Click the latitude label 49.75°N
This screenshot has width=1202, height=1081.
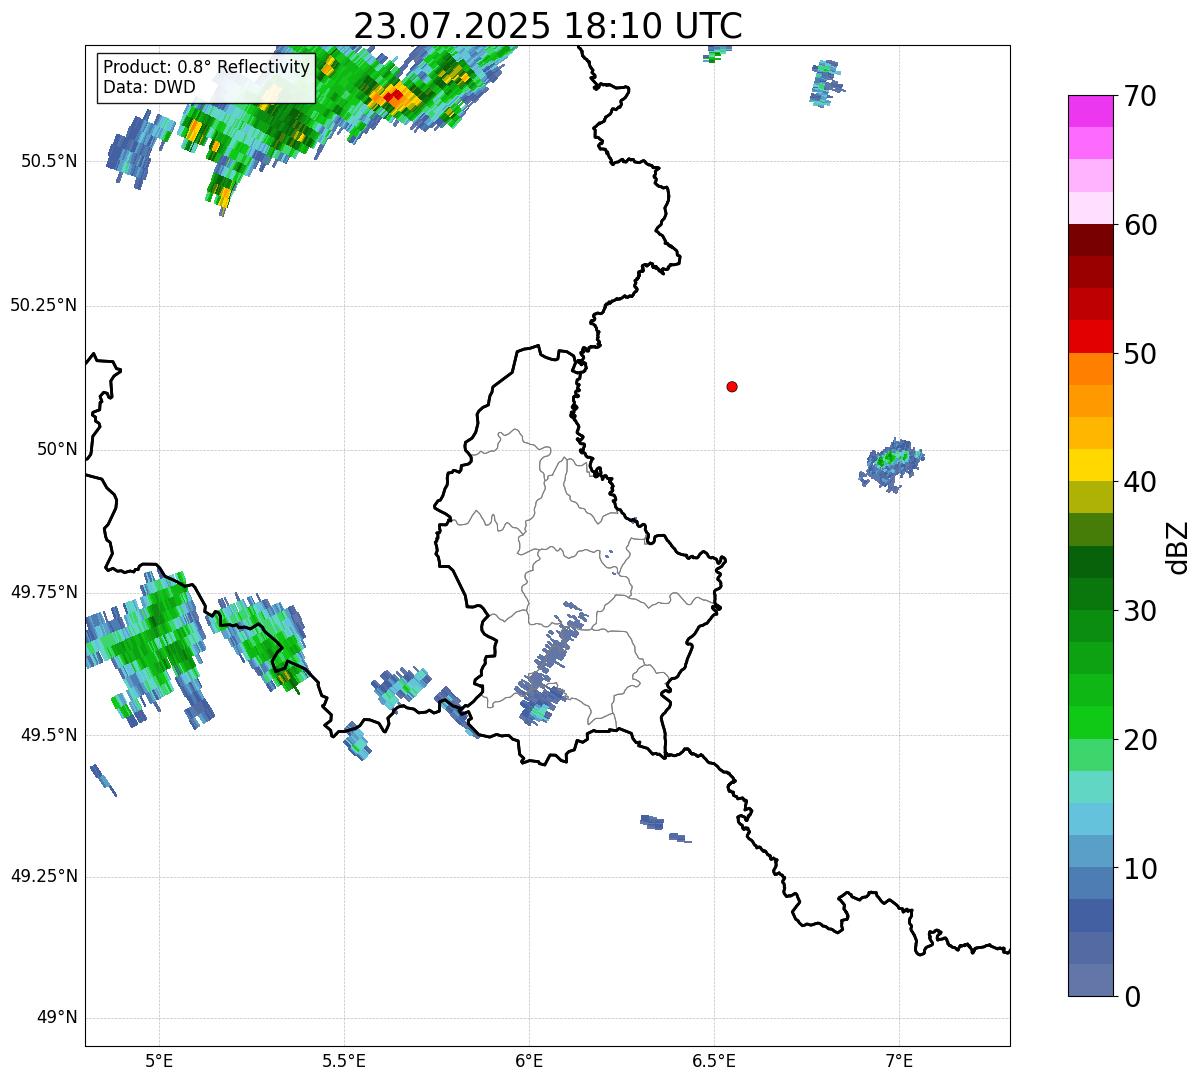click(x=43, y=592)
